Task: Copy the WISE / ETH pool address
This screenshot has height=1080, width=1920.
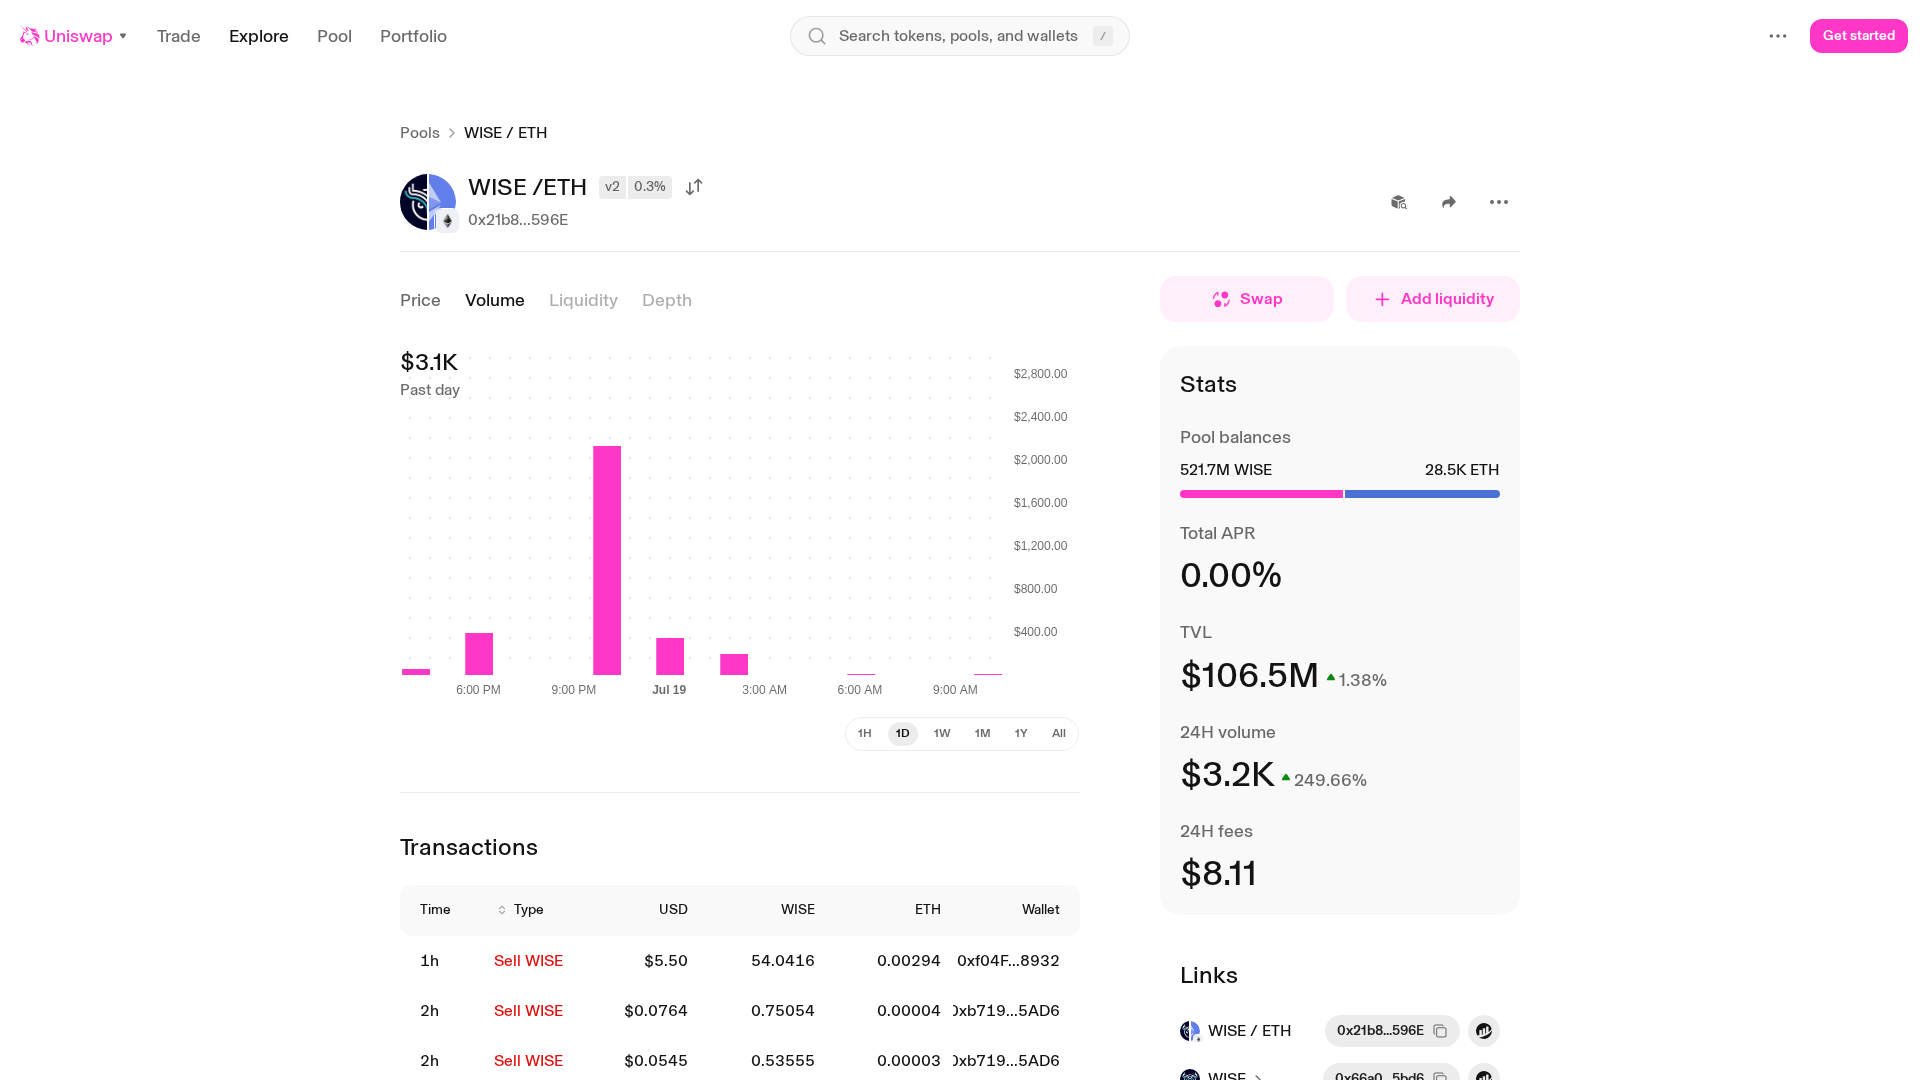Action: tap(1440, 1031)
